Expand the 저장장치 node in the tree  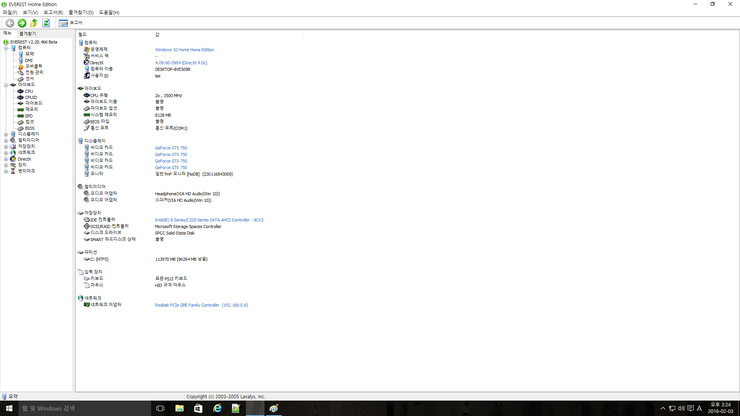[6, 146]
